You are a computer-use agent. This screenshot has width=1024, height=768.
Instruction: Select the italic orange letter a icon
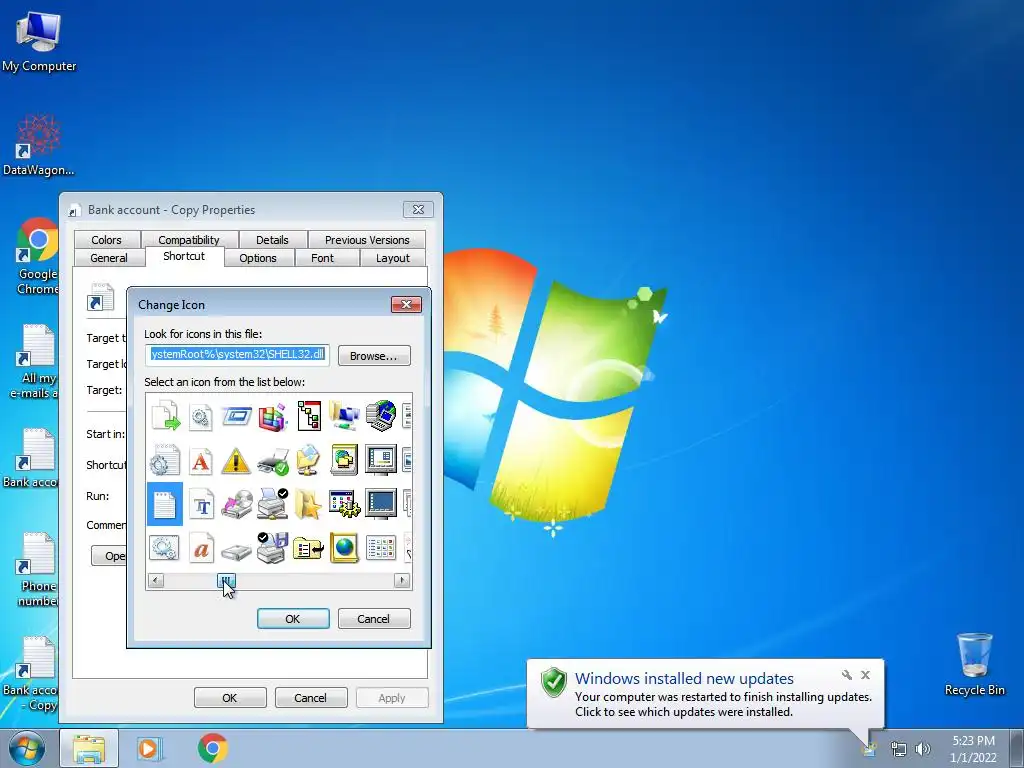point(201,548)
